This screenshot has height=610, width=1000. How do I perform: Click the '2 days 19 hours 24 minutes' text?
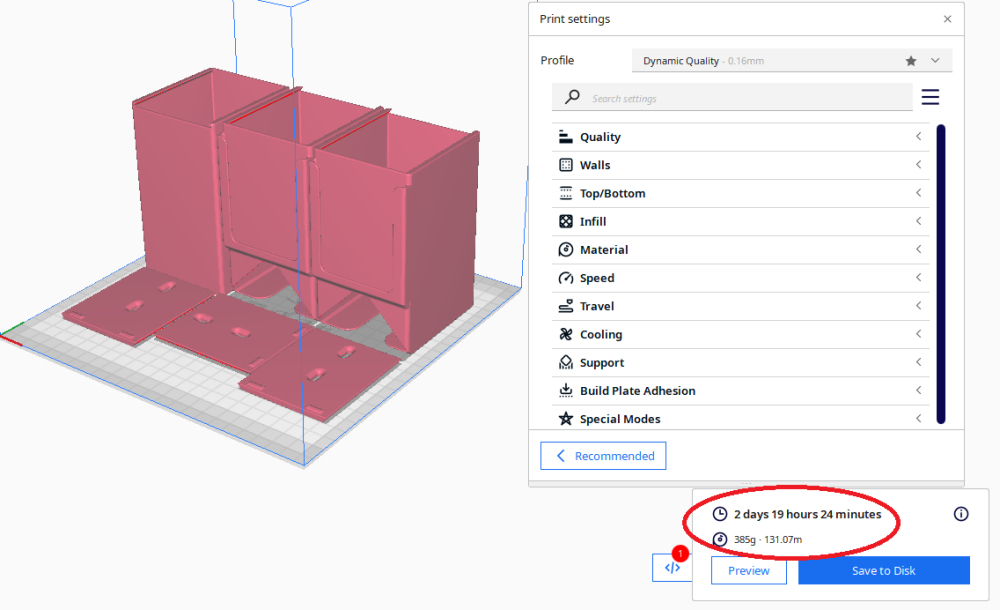pyautogui.click(x=807, y=514)
